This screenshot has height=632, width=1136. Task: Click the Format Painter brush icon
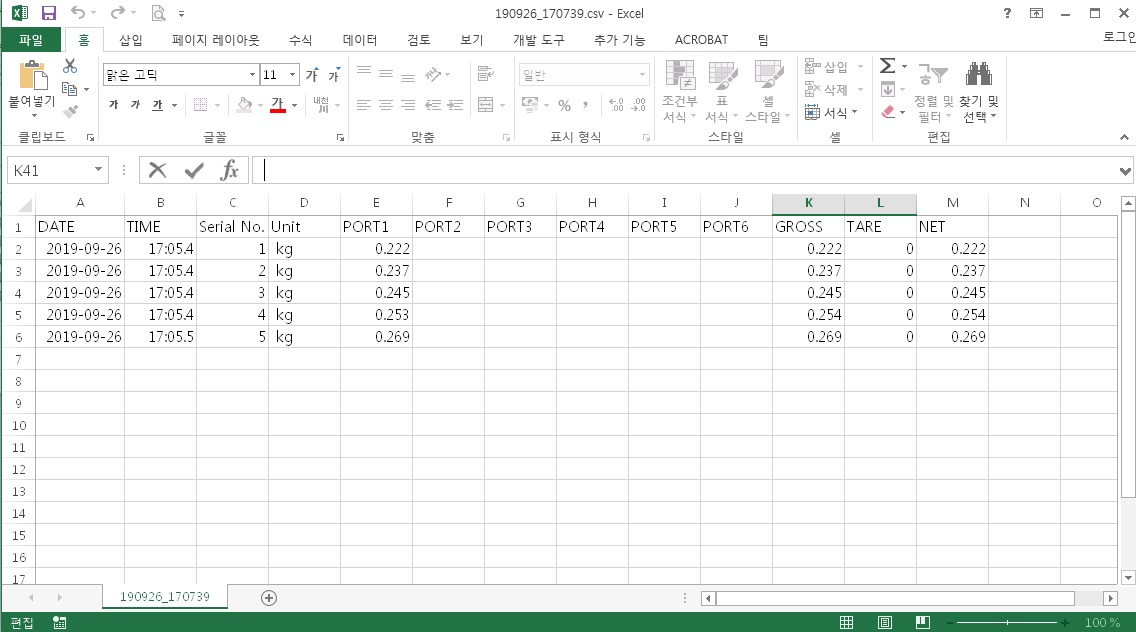point(70,111)
